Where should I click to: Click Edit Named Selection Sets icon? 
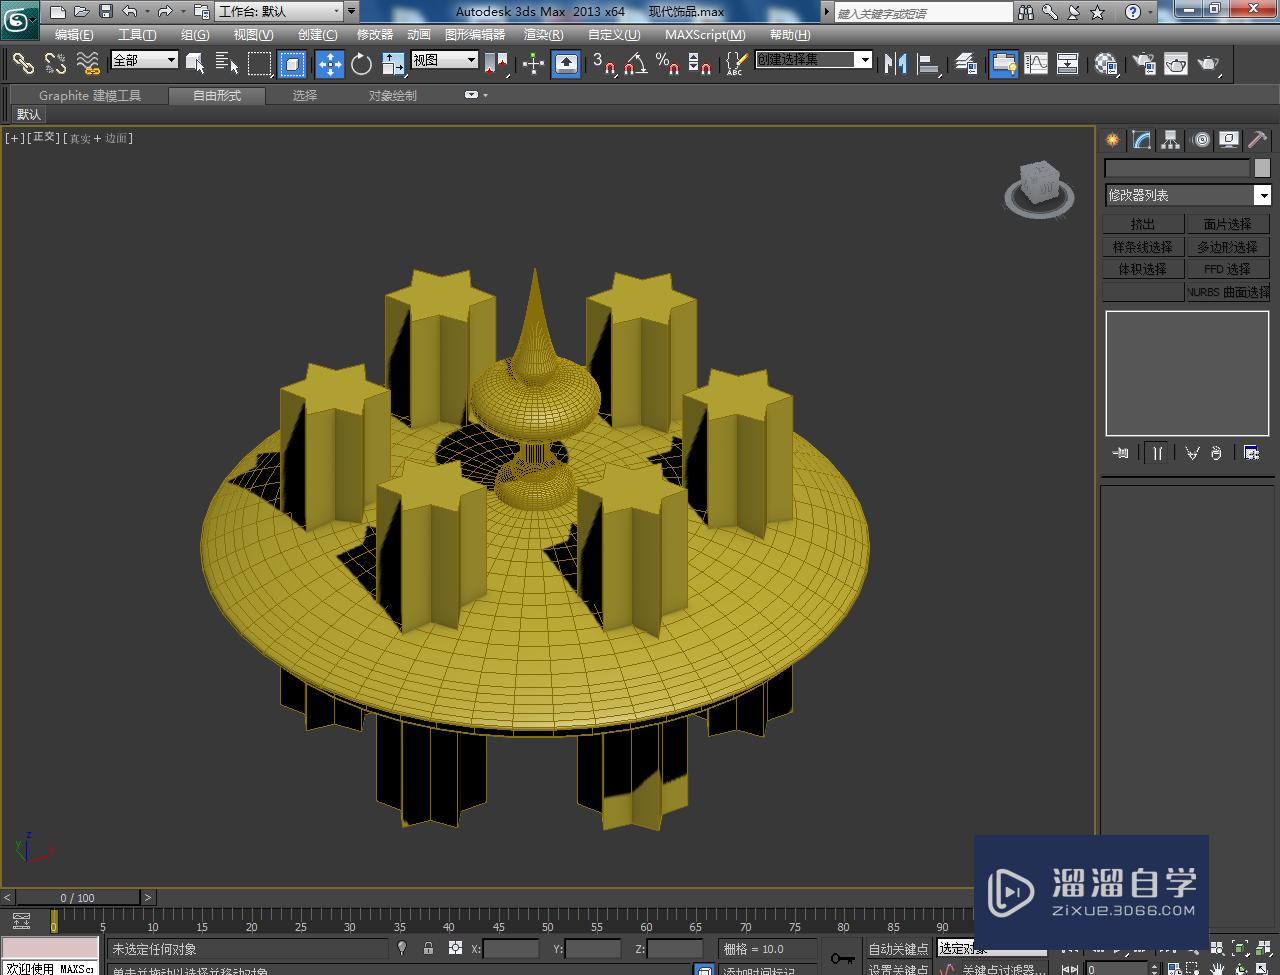(735, 64)
